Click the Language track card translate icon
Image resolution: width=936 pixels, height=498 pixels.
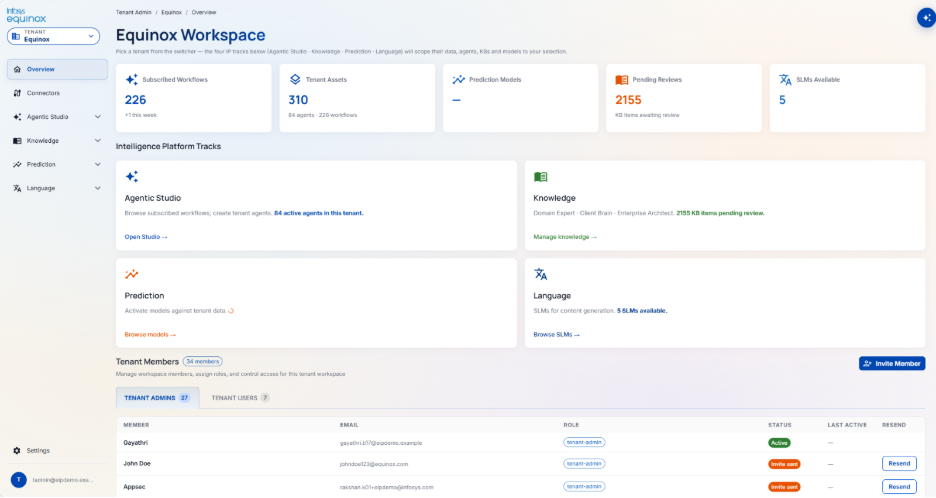point(540,274)
